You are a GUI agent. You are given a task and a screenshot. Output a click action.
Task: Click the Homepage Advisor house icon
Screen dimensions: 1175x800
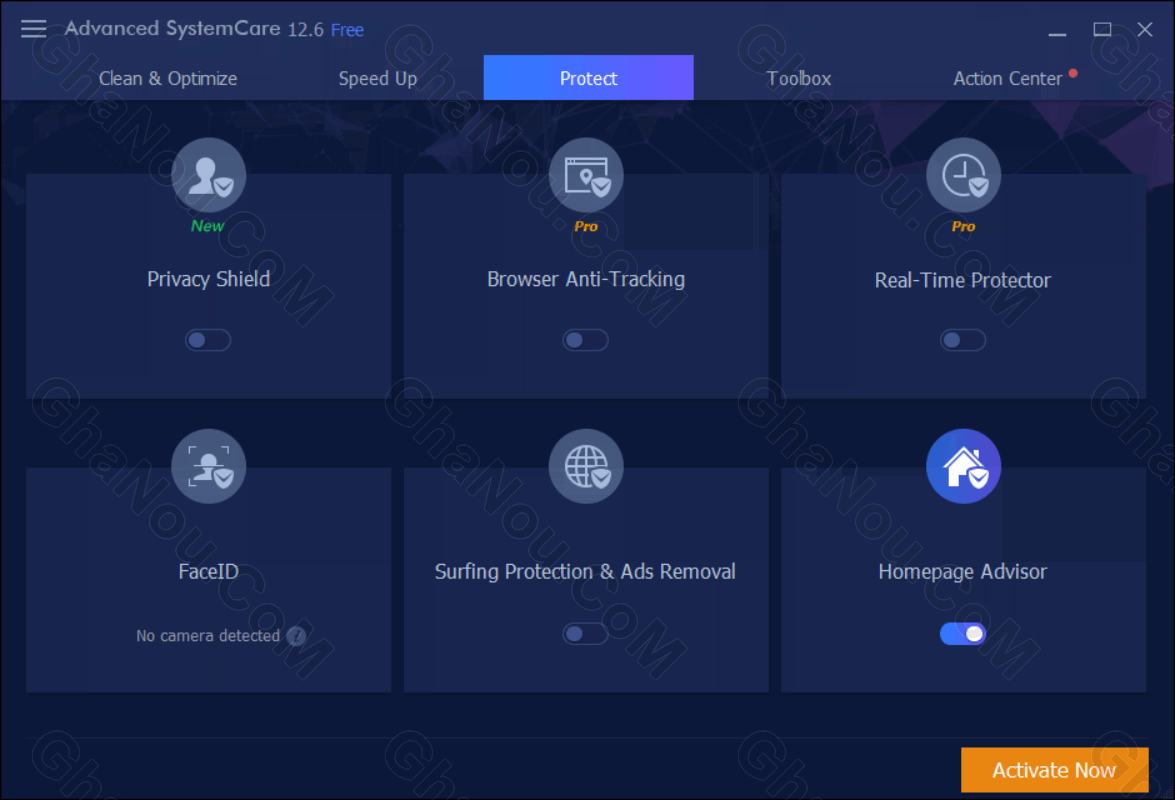[x=963, y=466]
